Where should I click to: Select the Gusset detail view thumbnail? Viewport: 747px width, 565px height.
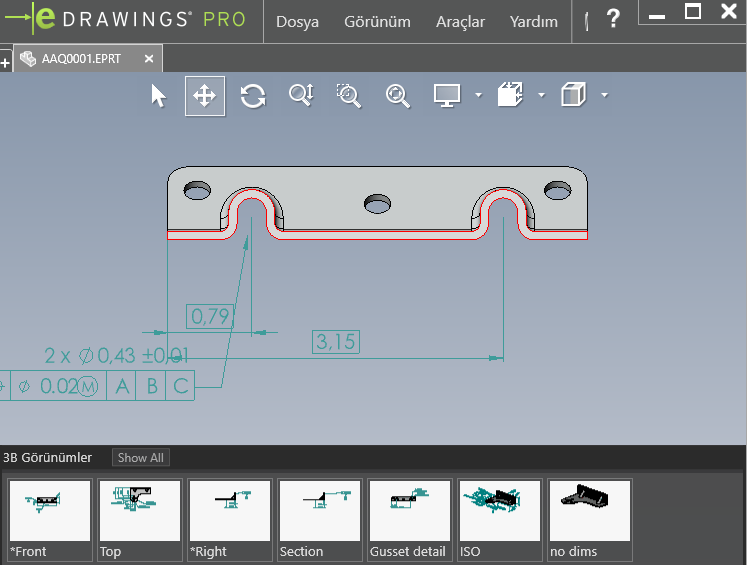[x=410, y=520]
